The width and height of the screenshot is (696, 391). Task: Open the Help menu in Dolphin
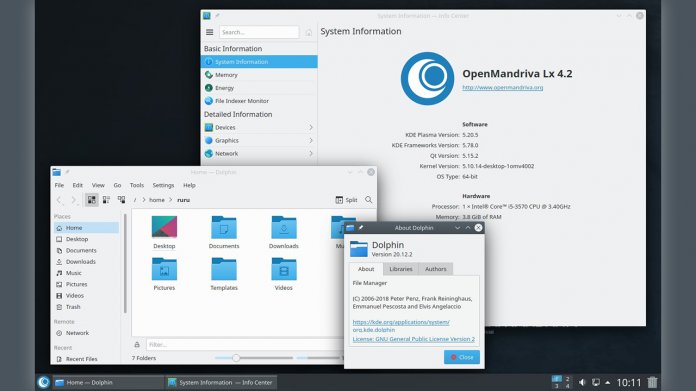click(189, 185)
